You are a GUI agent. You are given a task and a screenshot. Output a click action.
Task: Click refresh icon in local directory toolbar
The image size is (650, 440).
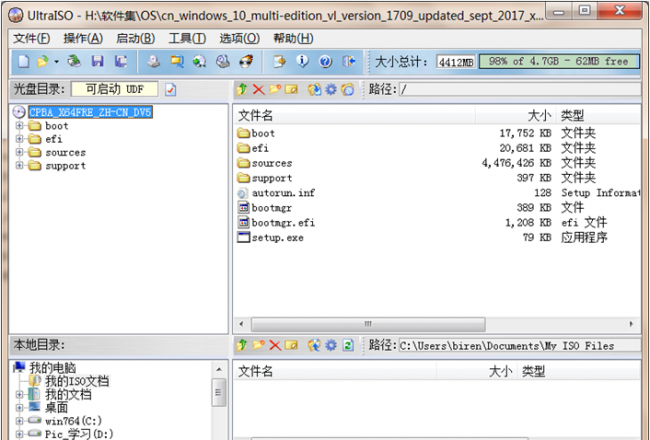tap(348, 345)
